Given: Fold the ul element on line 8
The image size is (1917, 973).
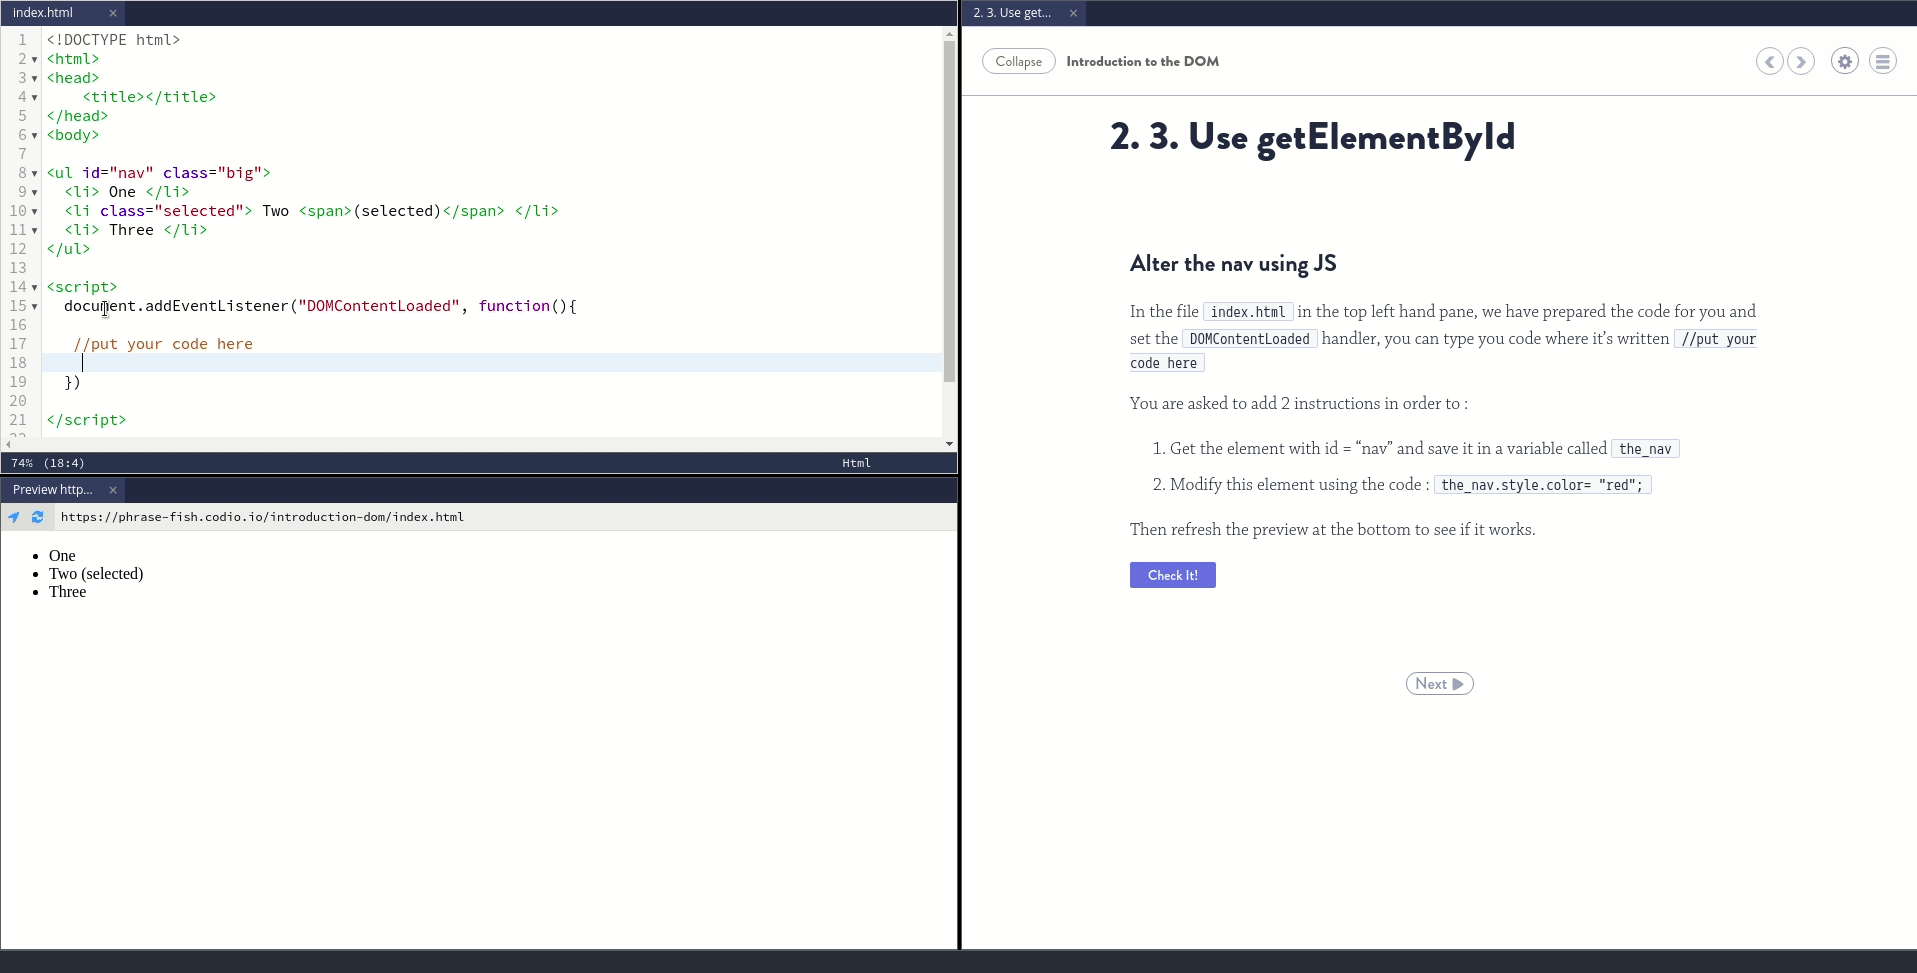Looking at the screenshot, I should pos(34,174).
